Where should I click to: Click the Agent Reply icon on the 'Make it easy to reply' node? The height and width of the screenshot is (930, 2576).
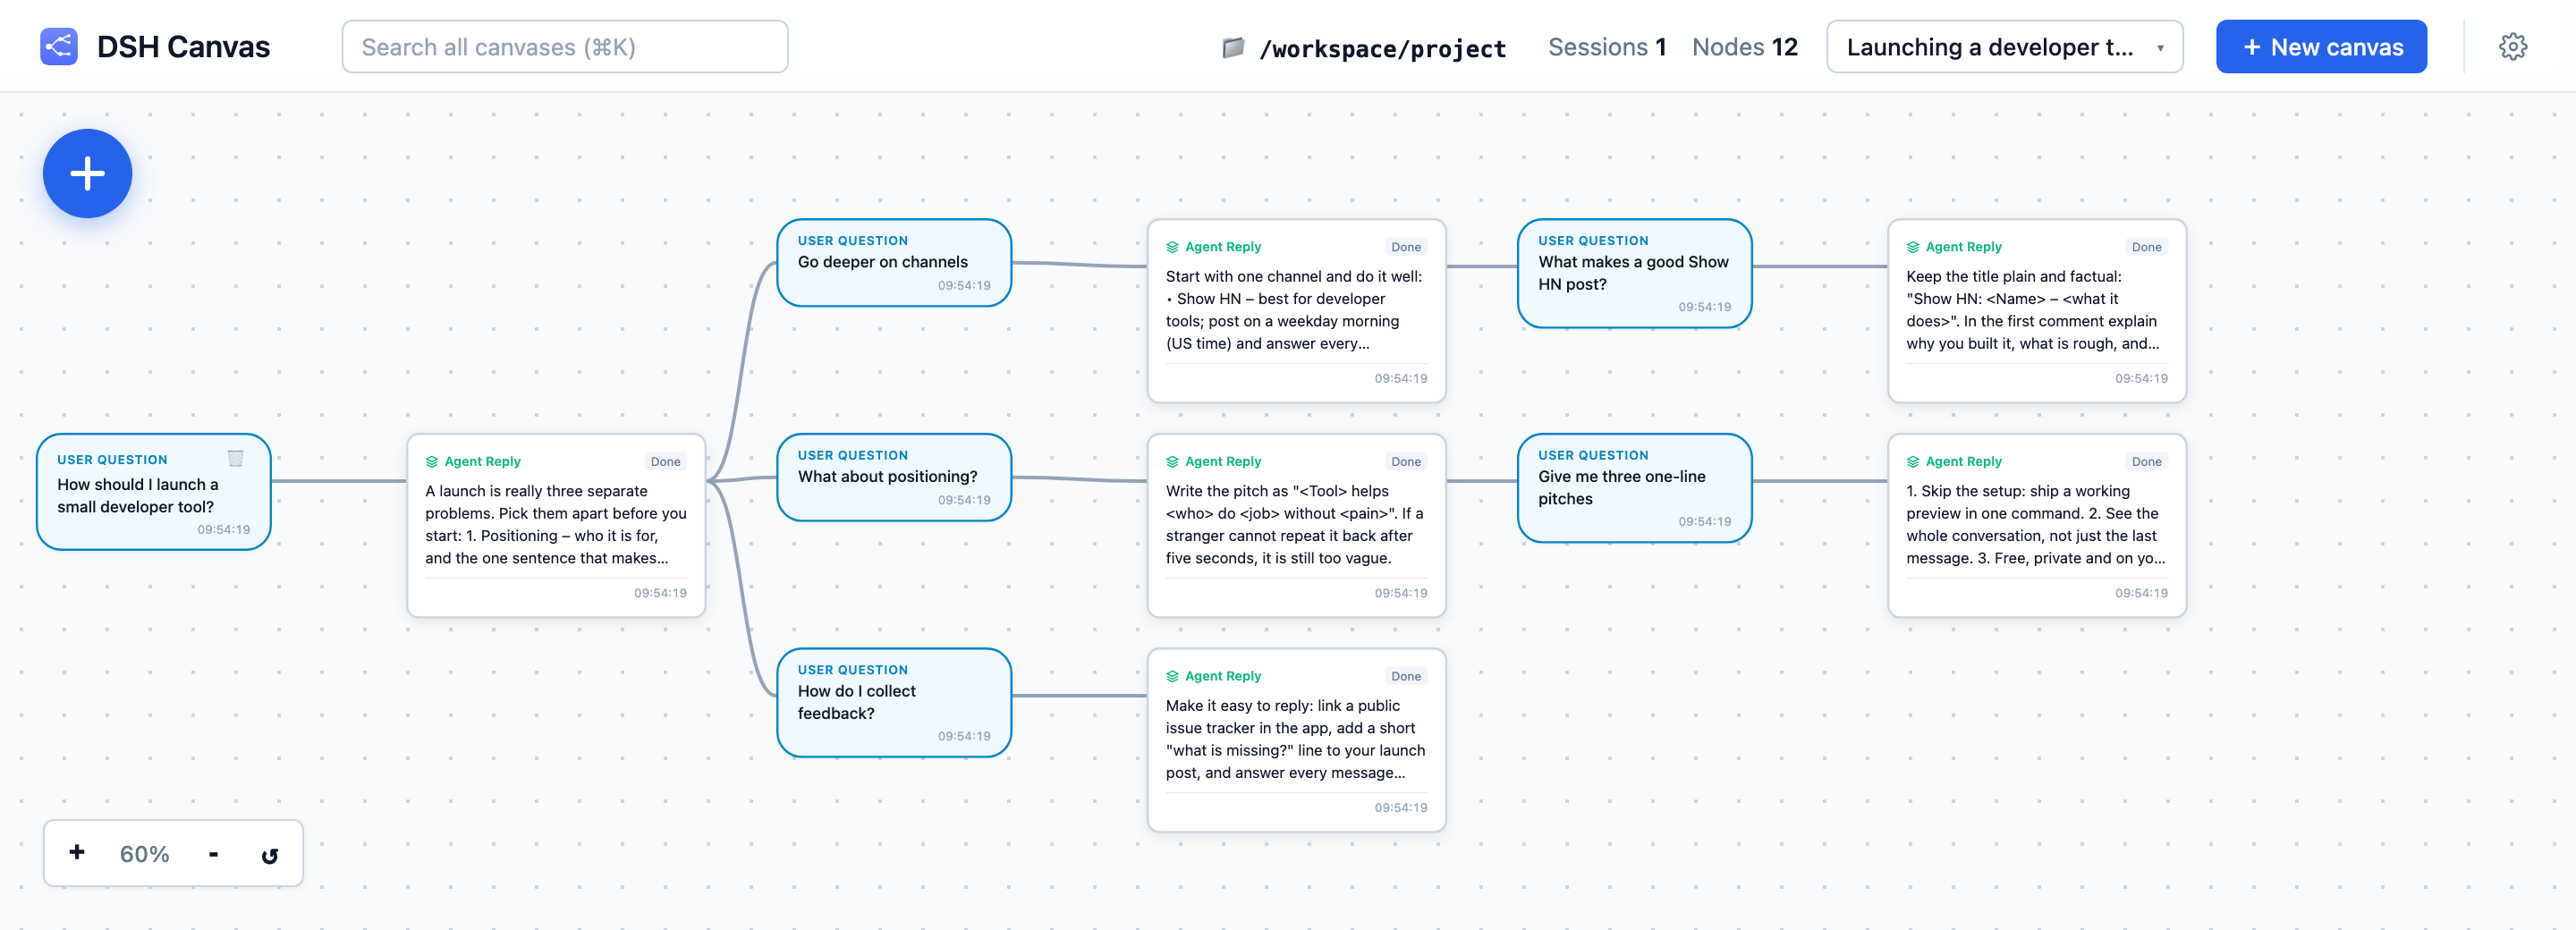pyautogui.click(x=1172, y=676)
